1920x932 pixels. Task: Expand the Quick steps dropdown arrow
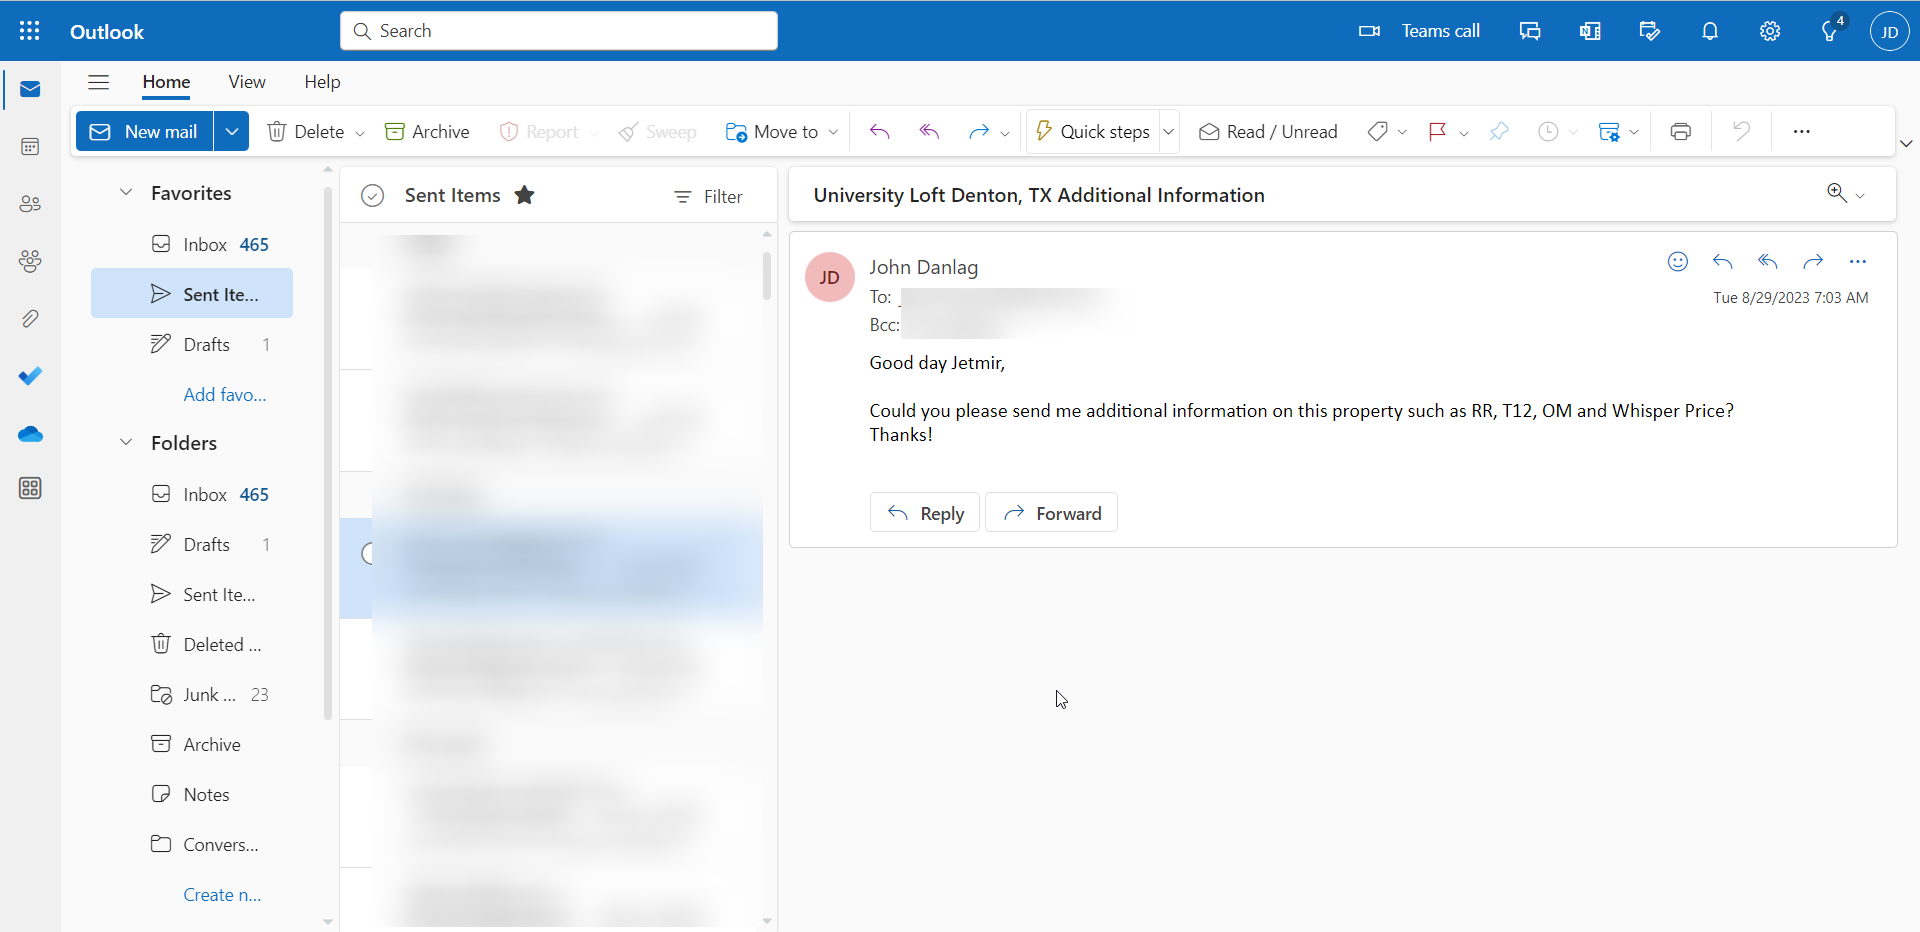pos(1168,132)
